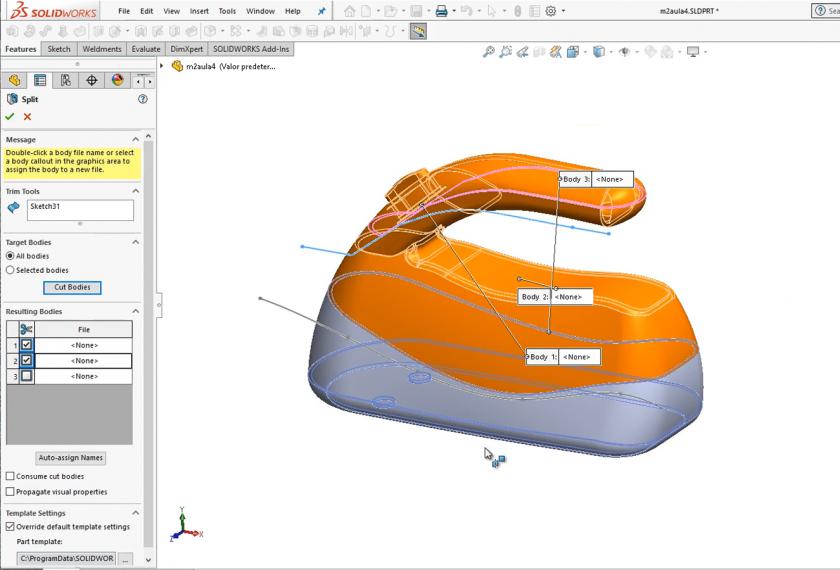Open Split help question mark icon
The height and width of the screenshot is (570, 840).
click(x=142, y=99)
